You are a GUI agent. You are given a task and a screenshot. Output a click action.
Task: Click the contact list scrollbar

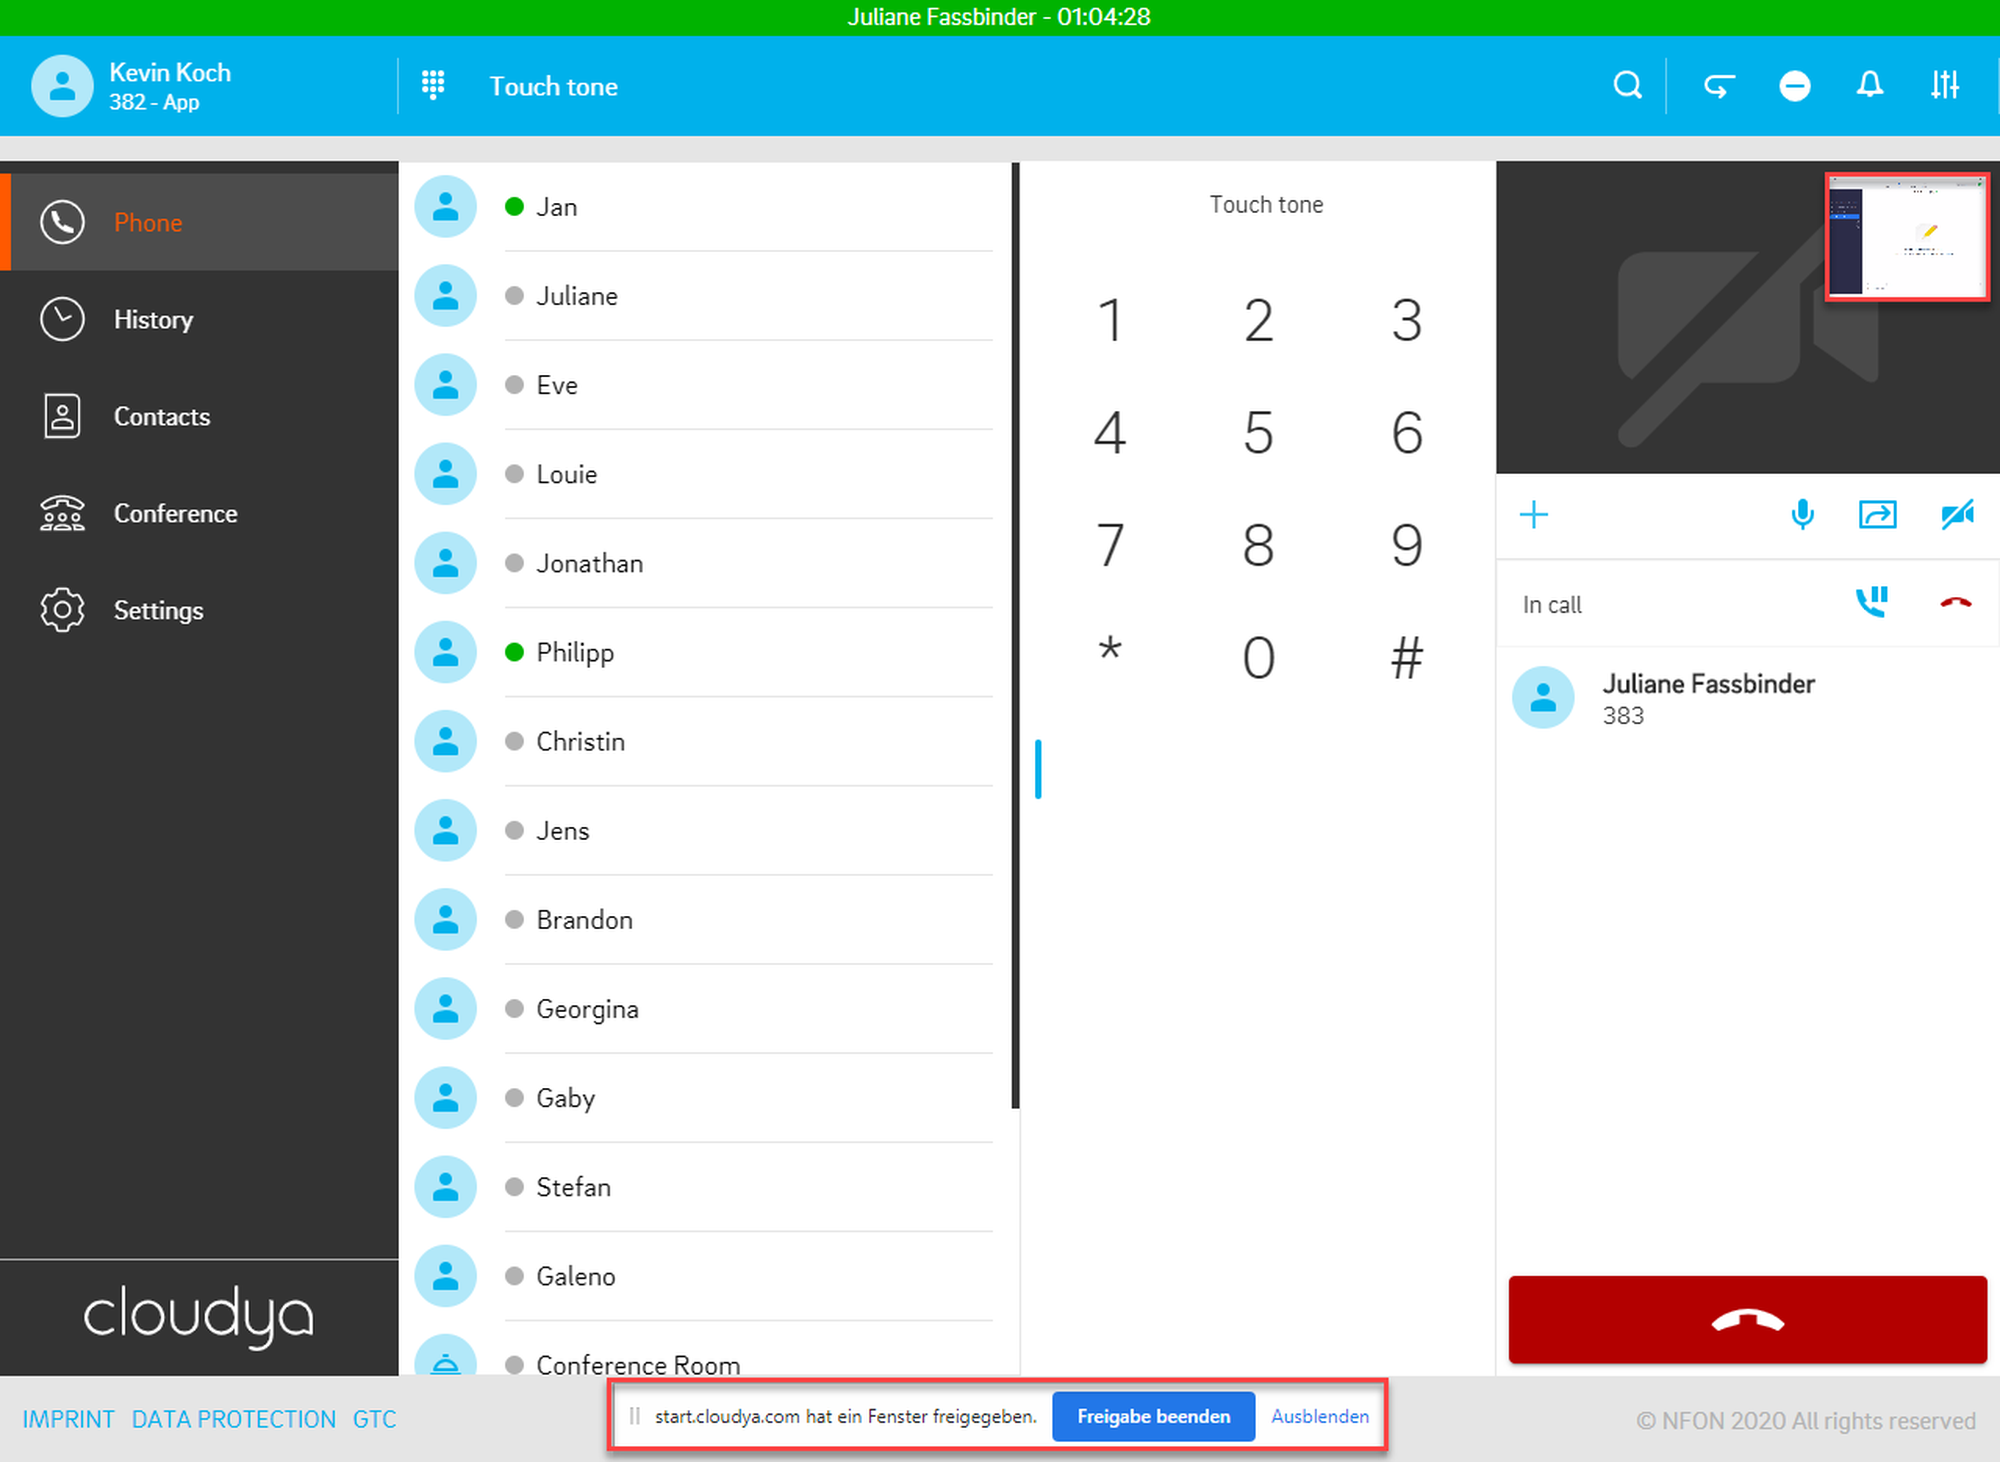(1015, 636)
